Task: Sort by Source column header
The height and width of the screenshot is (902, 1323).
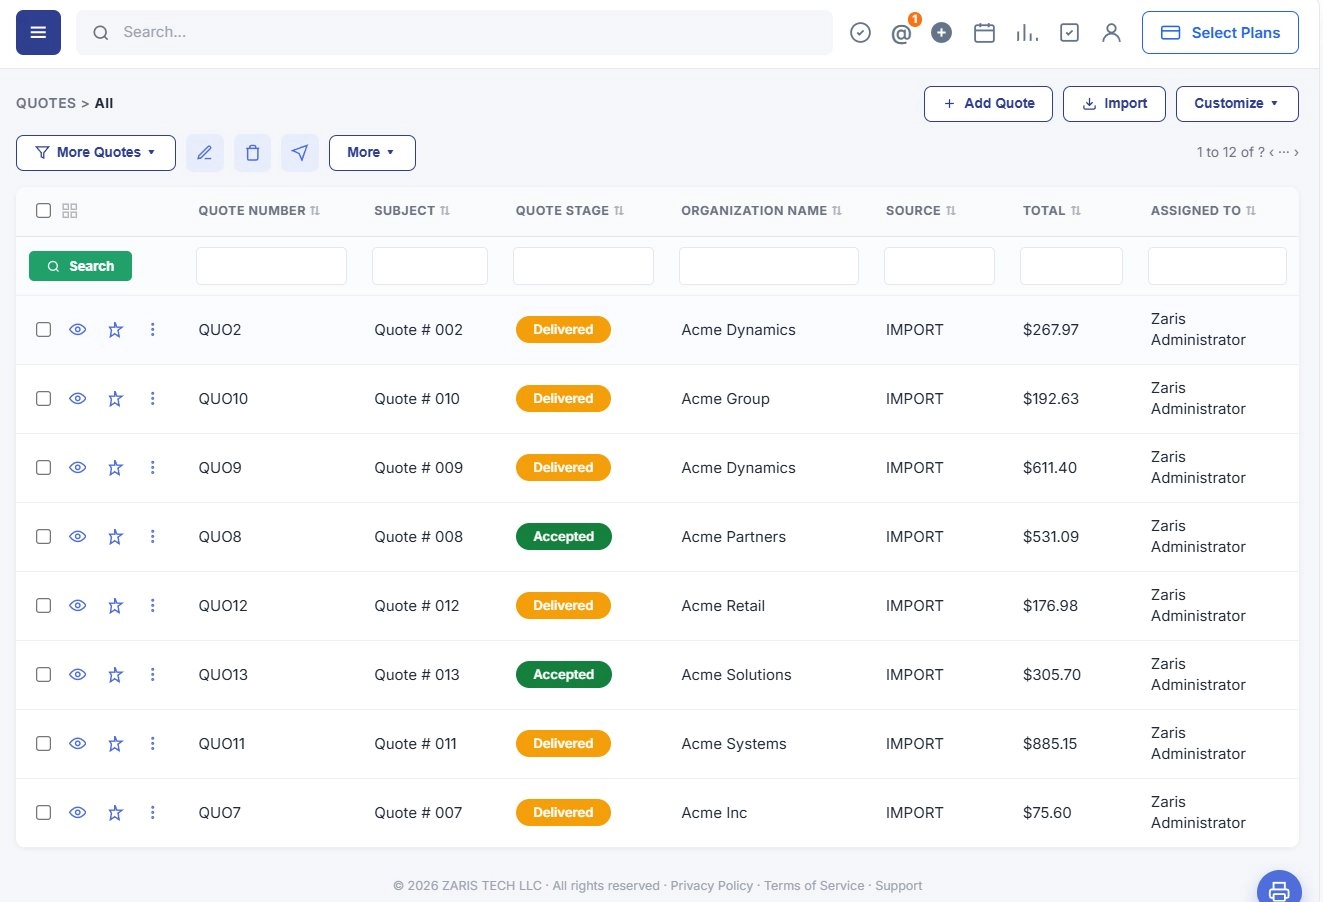Action: pos(921,211)
